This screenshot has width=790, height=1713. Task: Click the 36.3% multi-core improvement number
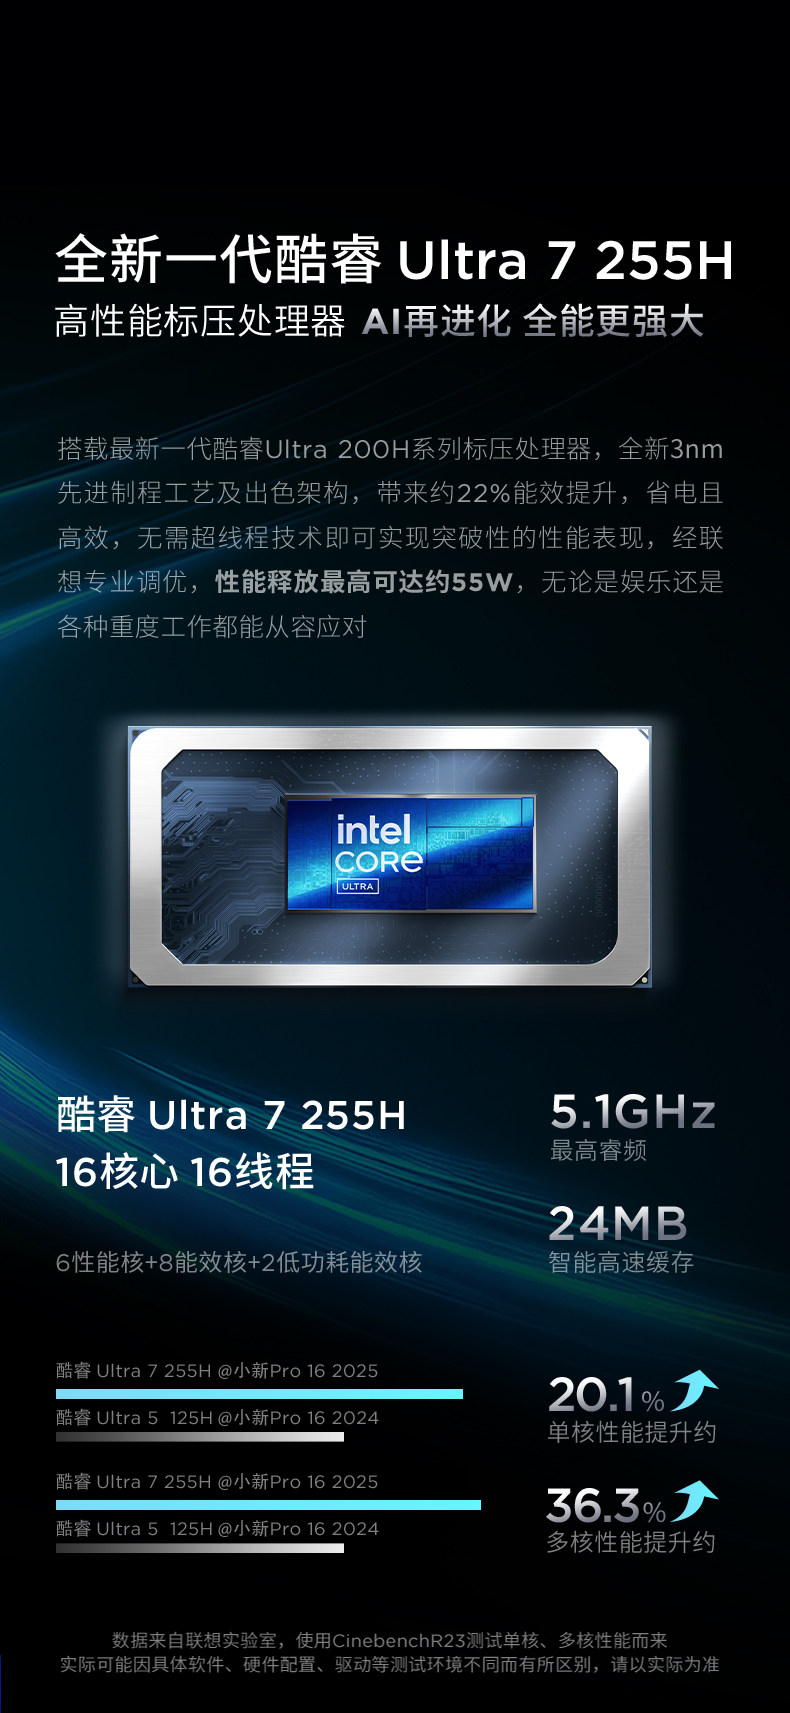(606, 1505)
